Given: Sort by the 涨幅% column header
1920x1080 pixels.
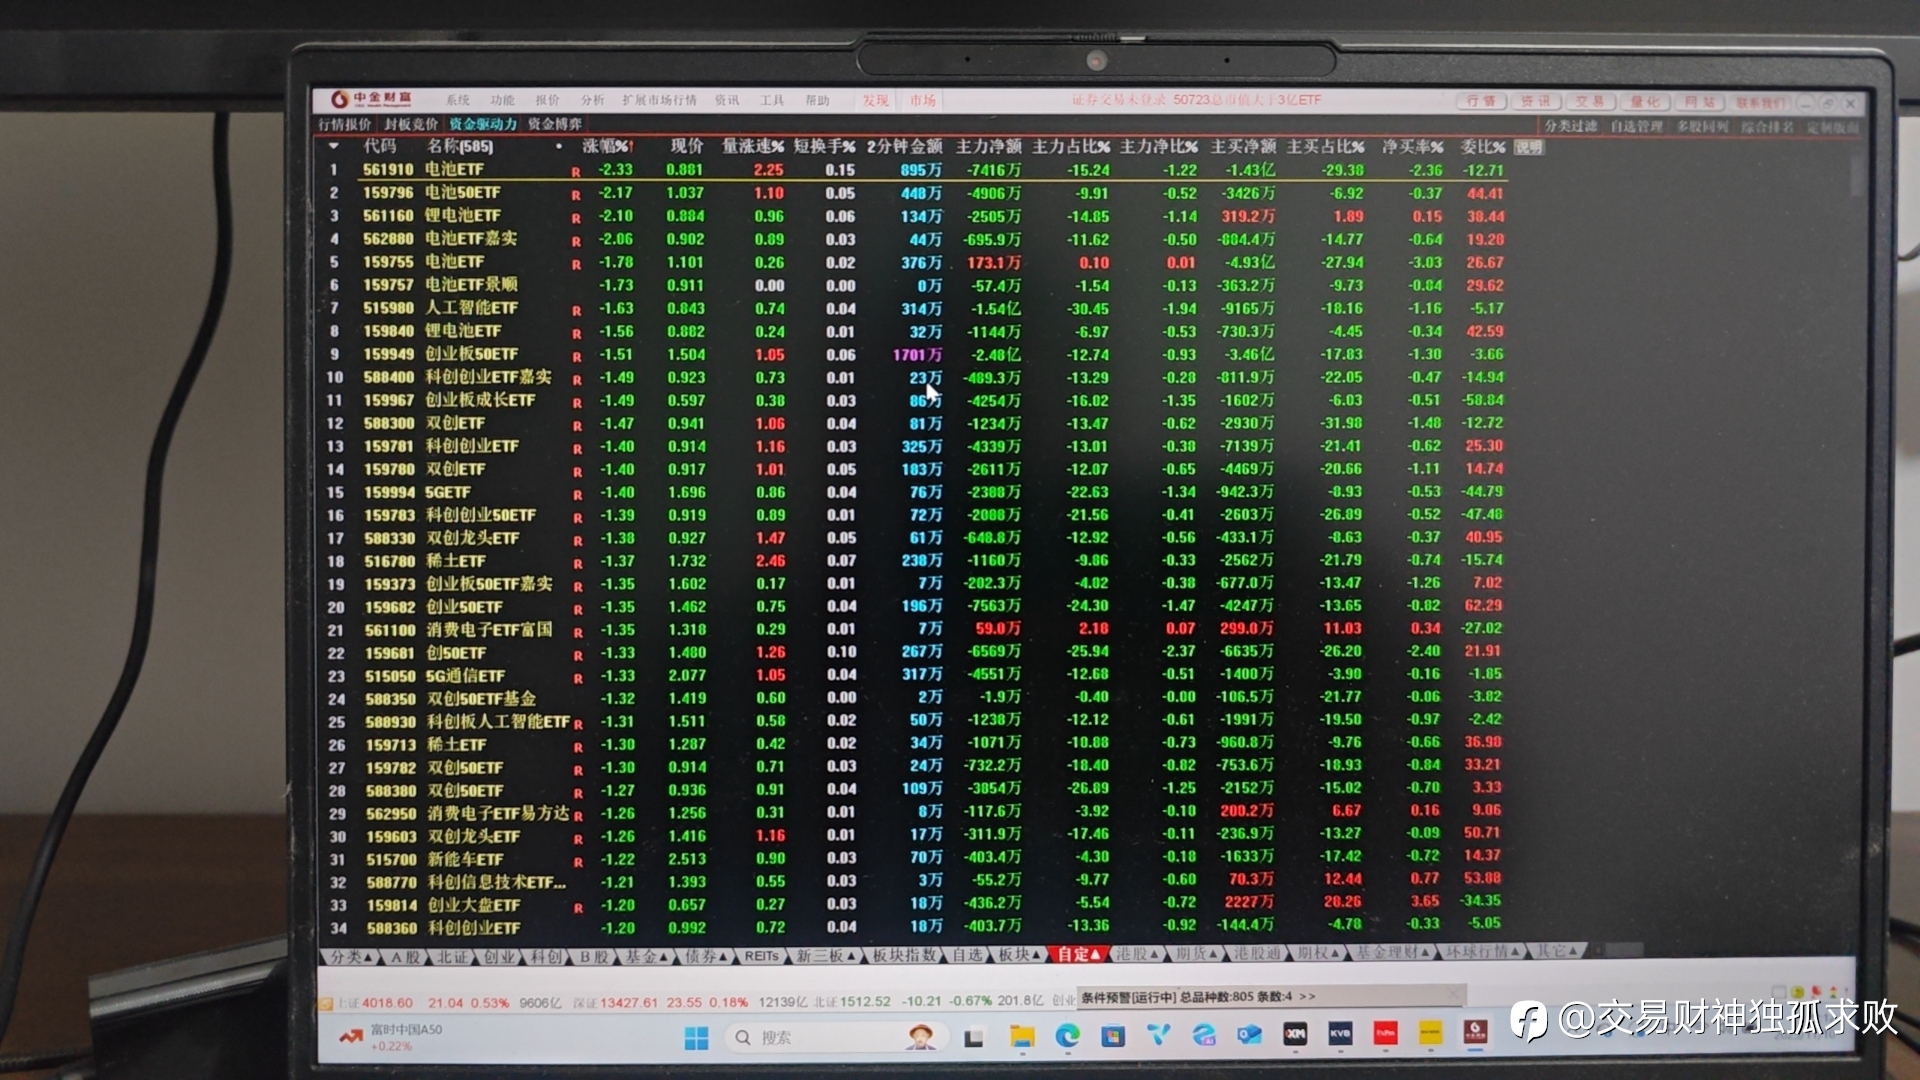Looking at the screenshot, I should point(607,146).
